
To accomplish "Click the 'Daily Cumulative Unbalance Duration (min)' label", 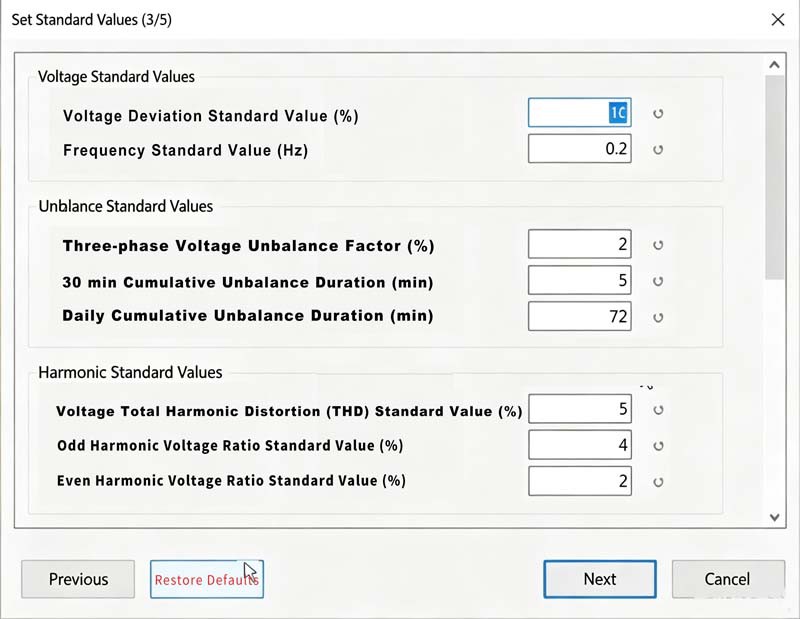I will pos(248,316).
